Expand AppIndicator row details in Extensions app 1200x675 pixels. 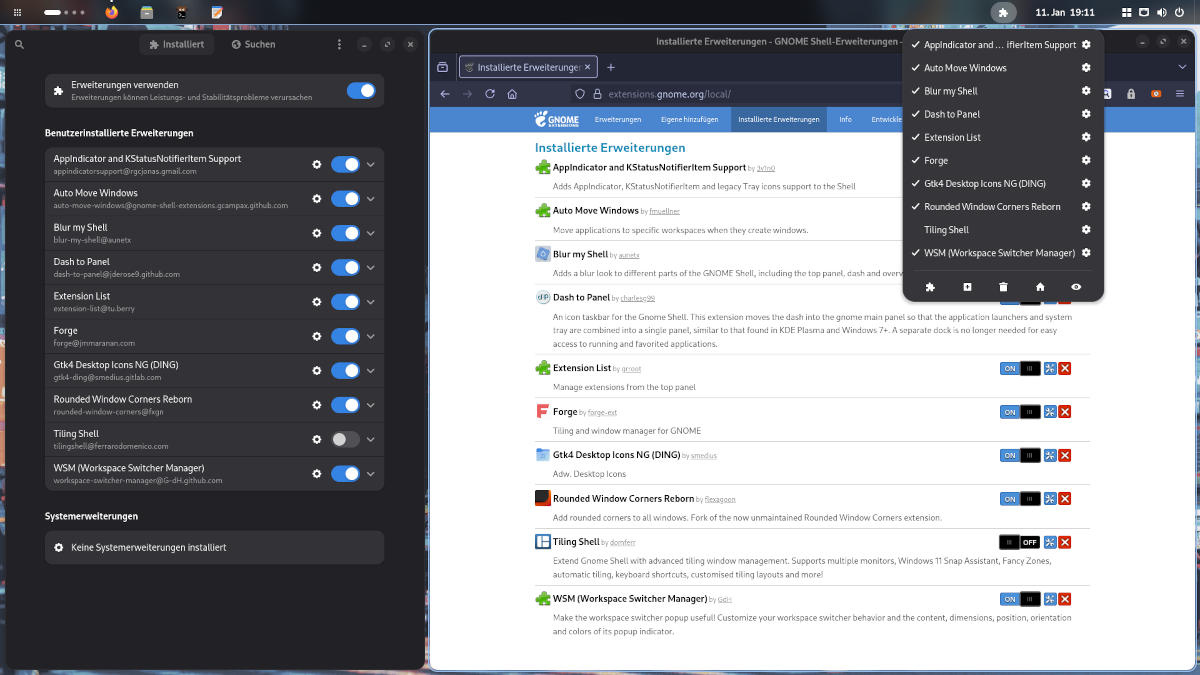[371, 164]
